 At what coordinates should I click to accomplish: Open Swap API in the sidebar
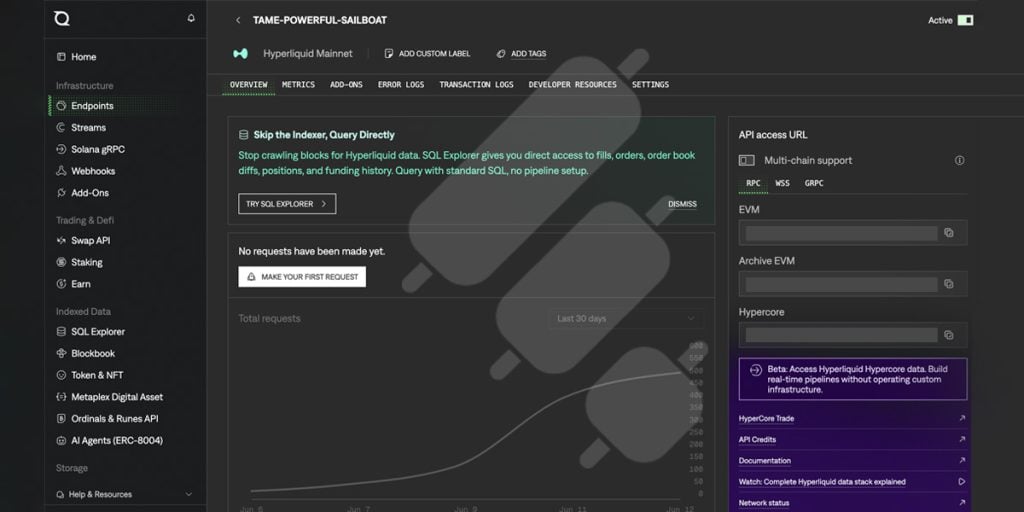(x=84, y=240)
